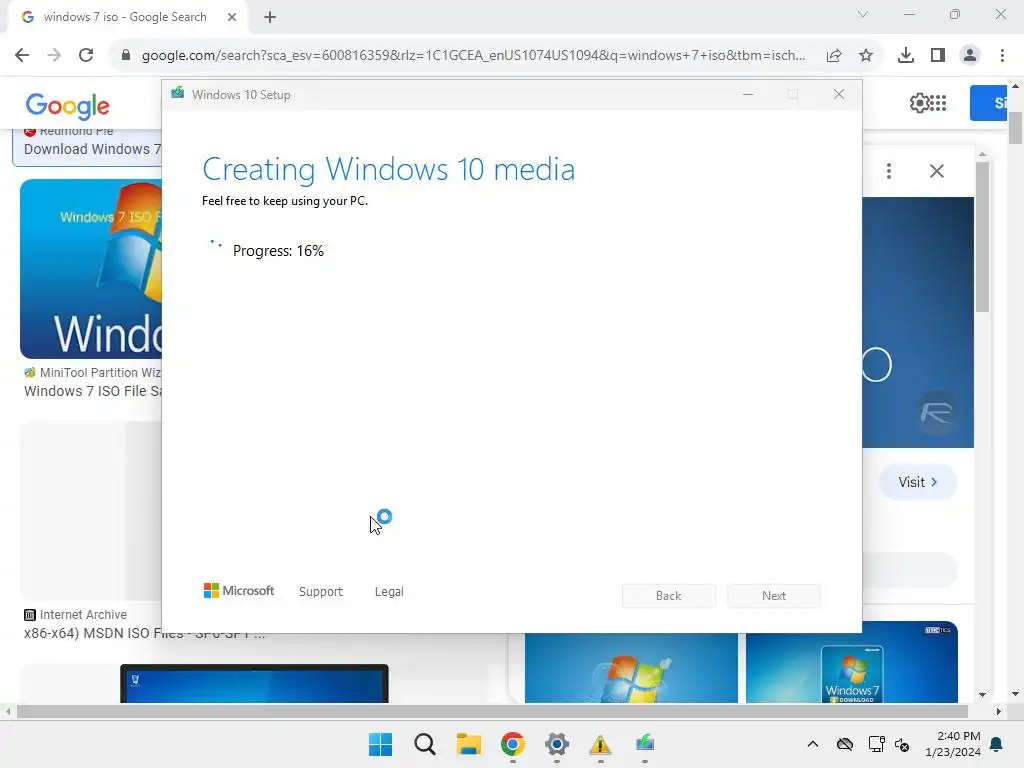Image resolution: width=1024 pixels, height=768 pixels.
Task: Click the horizontal scroll right arrow
Action: 999,712
